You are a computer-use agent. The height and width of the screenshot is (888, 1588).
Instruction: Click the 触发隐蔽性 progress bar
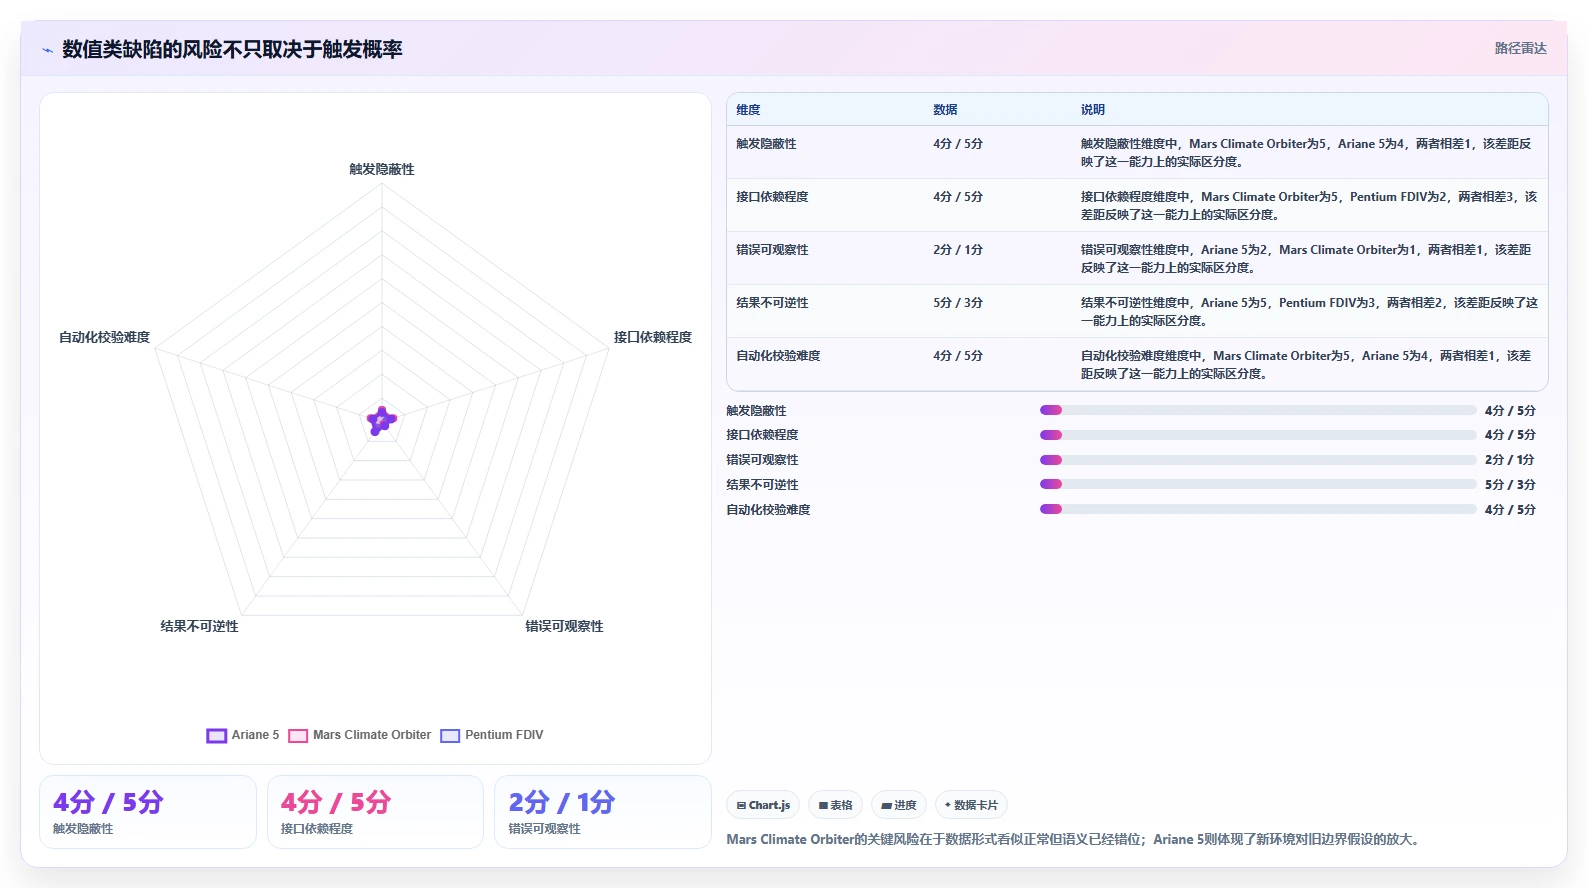coord(1258,410)
